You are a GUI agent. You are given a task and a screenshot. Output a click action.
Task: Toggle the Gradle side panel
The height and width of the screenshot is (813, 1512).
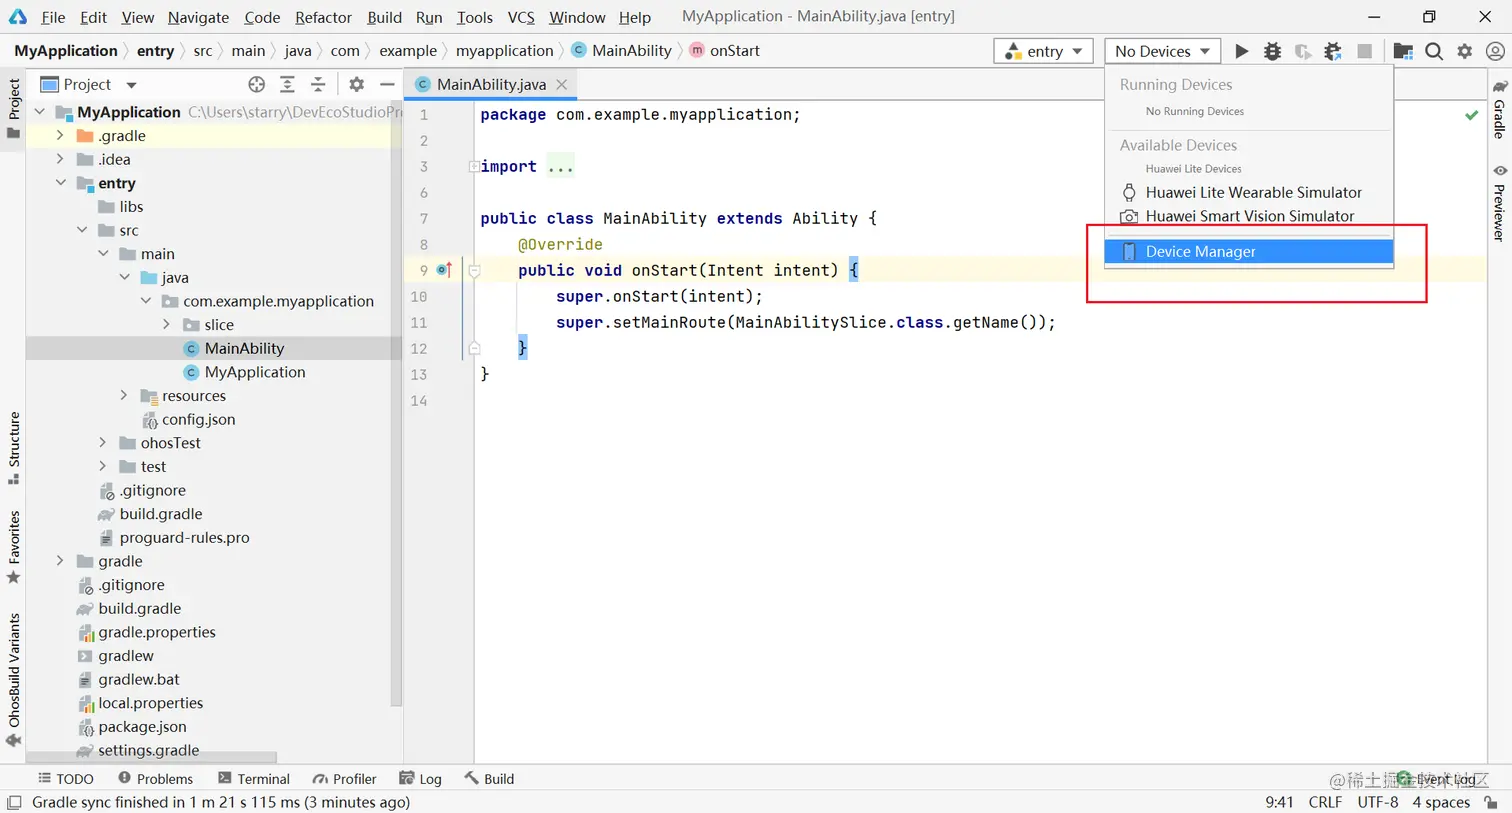(x=1500, y=110)
